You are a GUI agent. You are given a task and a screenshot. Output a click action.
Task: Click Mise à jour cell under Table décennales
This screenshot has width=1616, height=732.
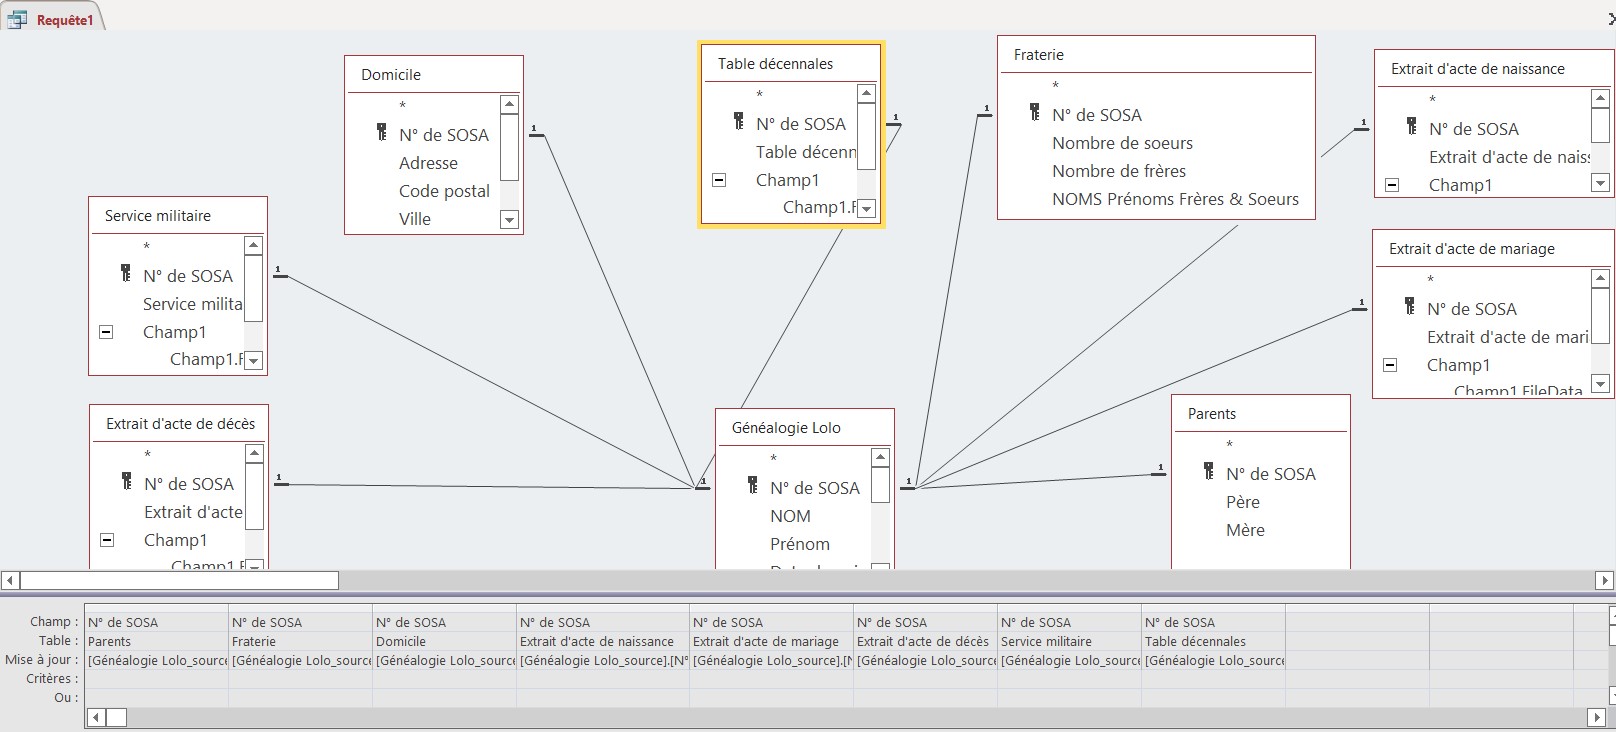click(x=1214, y=660)
